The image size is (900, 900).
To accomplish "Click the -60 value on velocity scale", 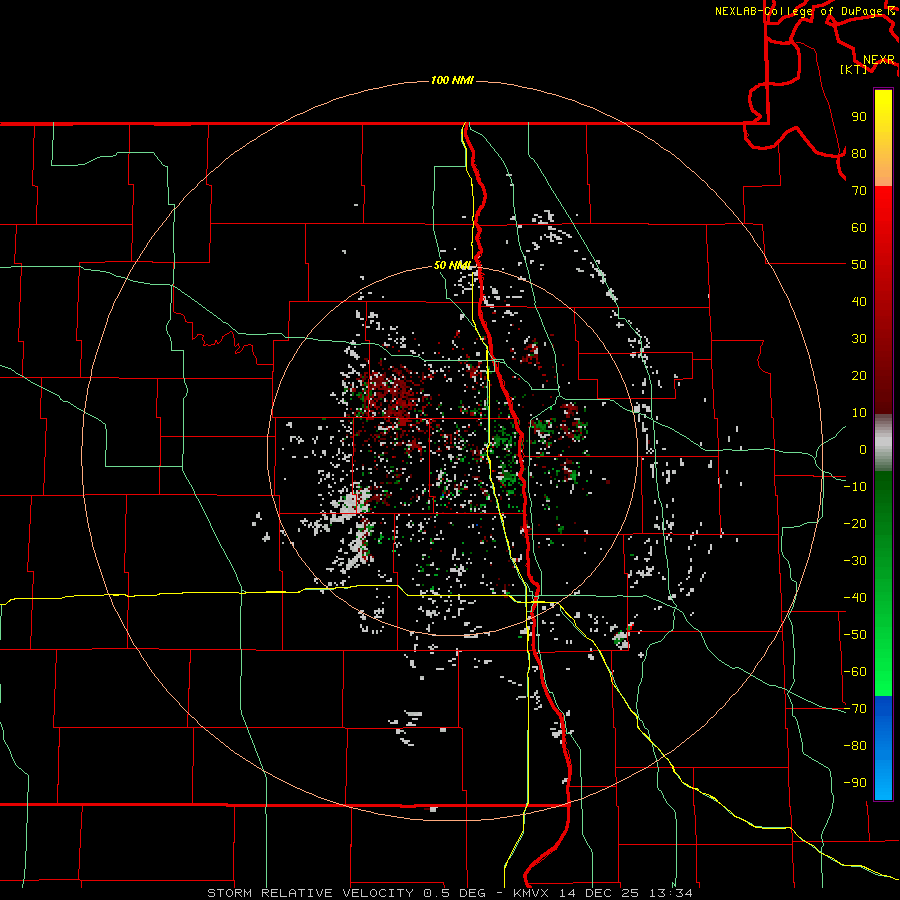I will (x=855, y=672).
